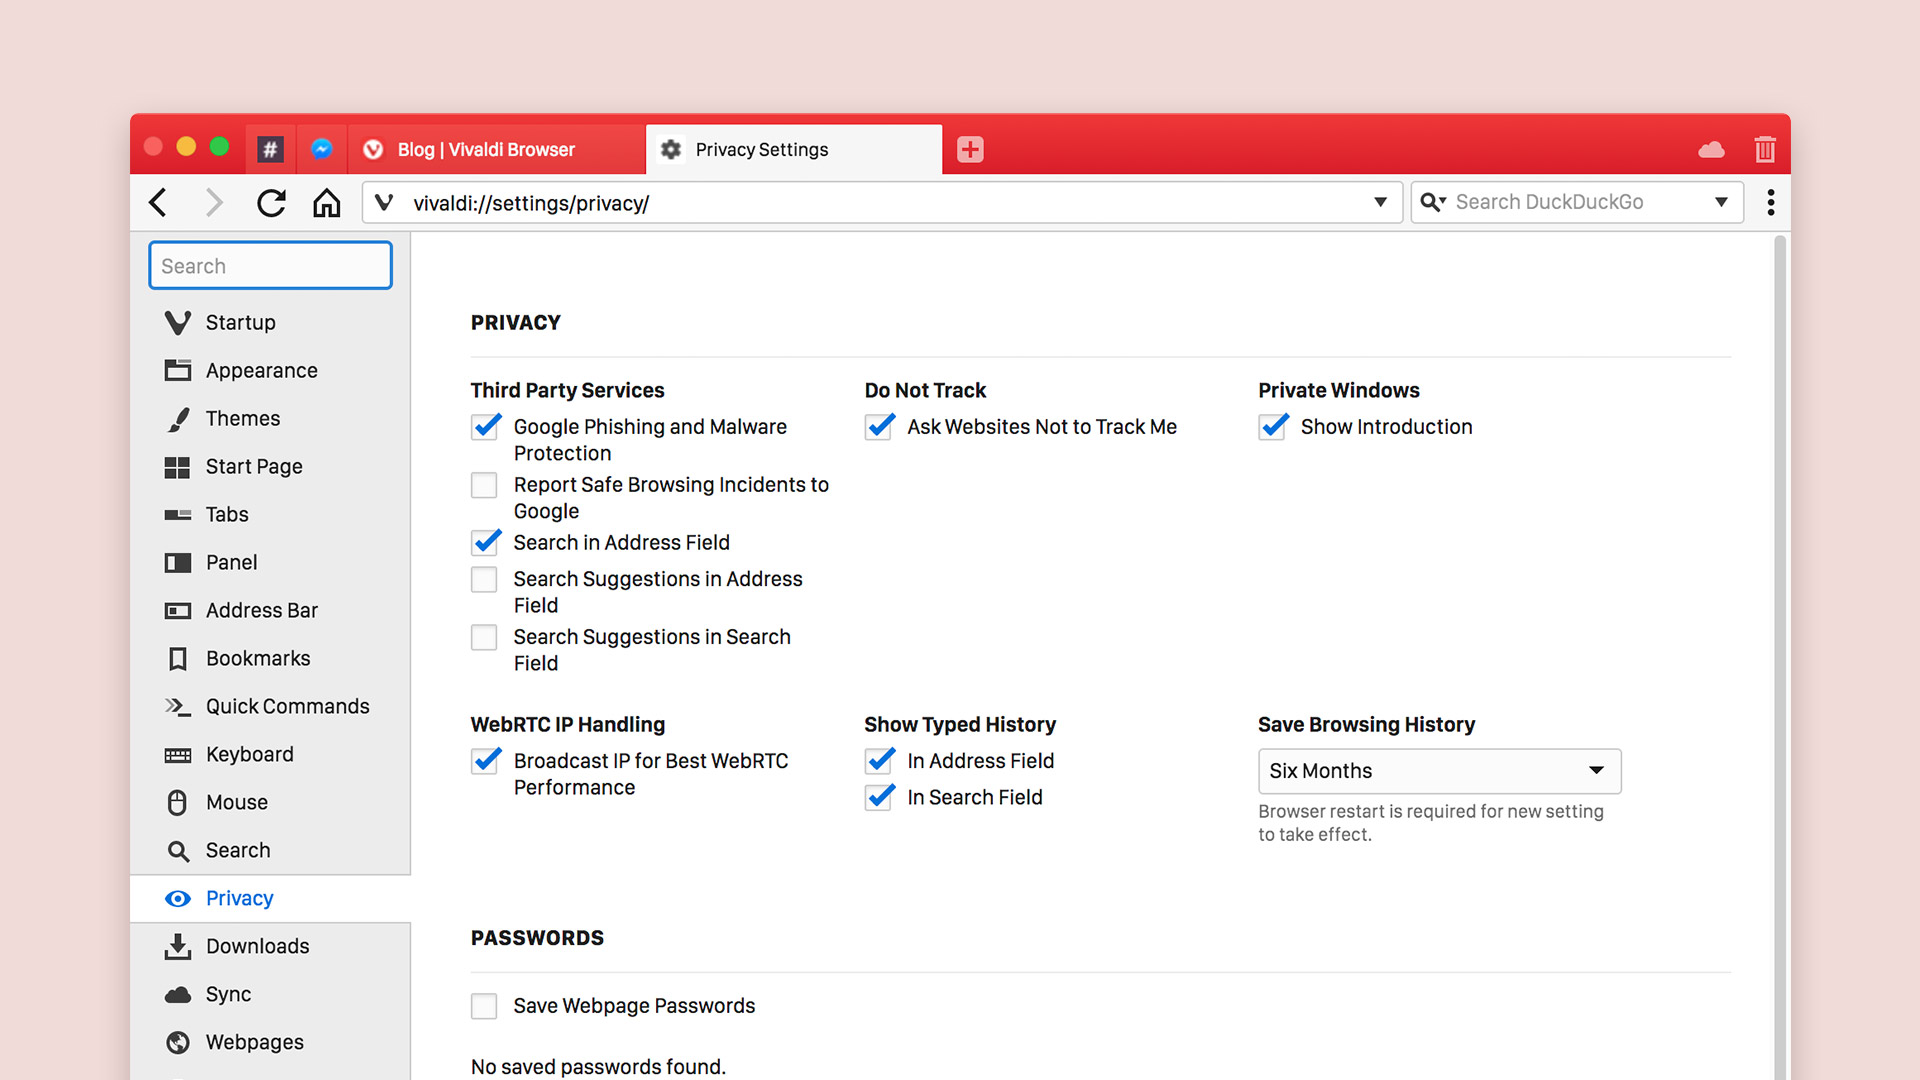The width and height of the screenshot is (1920, 1080).
Task: Click the Tabs sidebar icon
Action: pyautogui.click(x=177, y=515)
